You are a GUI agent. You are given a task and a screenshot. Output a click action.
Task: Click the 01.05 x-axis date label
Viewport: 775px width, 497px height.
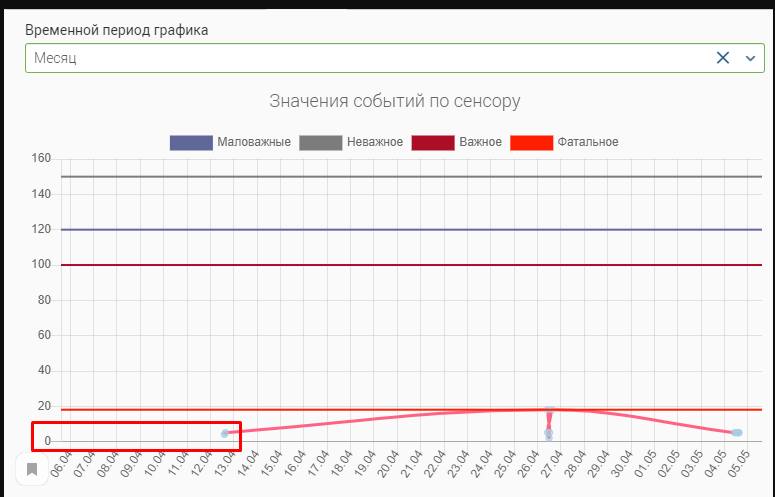point(646,463)
